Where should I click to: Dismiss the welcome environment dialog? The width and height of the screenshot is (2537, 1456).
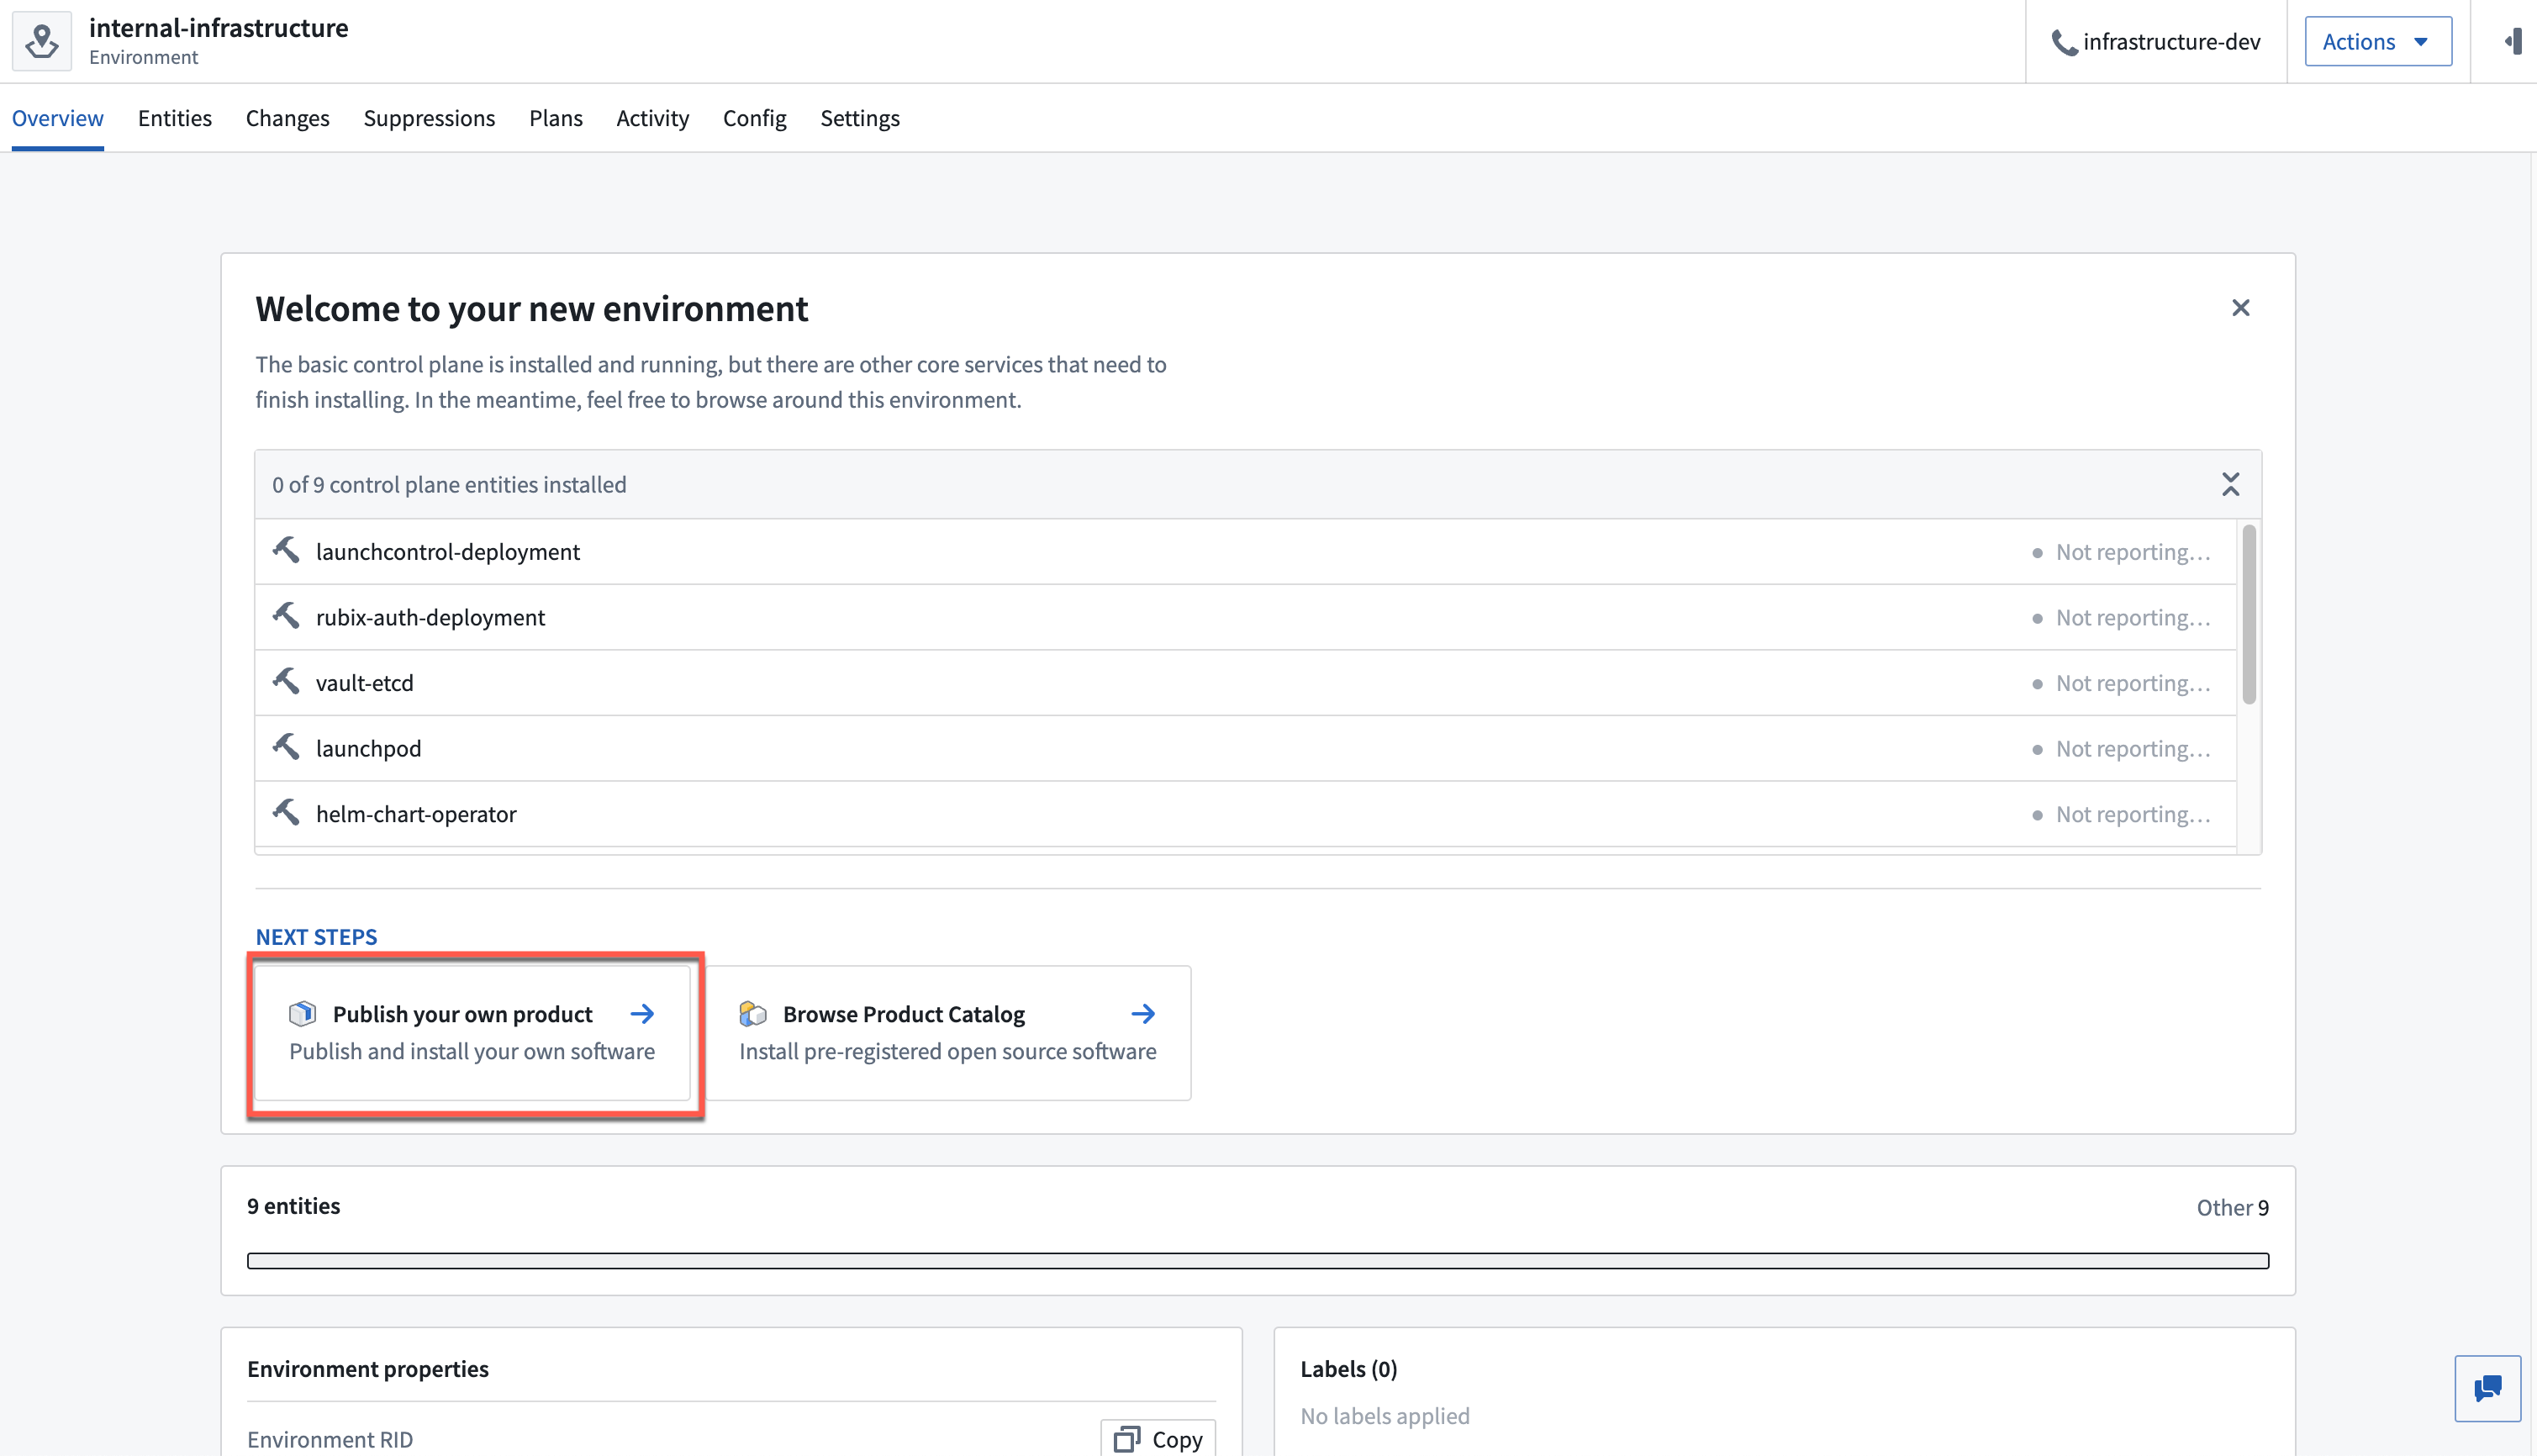pyautogui.click(x=2241, y=309)
